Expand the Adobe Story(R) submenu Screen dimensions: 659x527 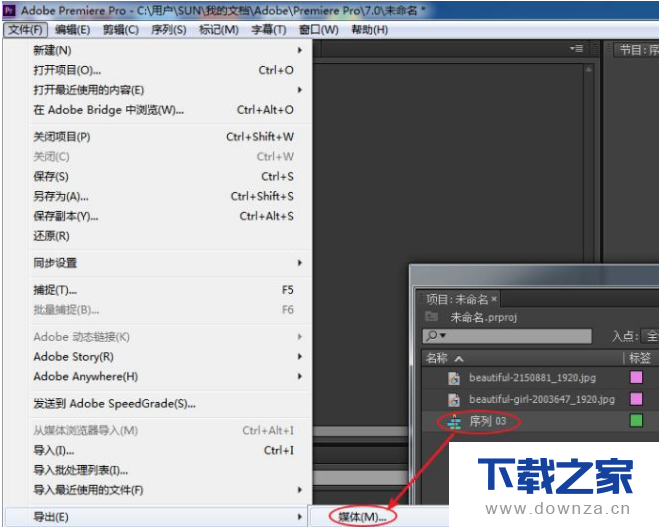coord(168,357)
